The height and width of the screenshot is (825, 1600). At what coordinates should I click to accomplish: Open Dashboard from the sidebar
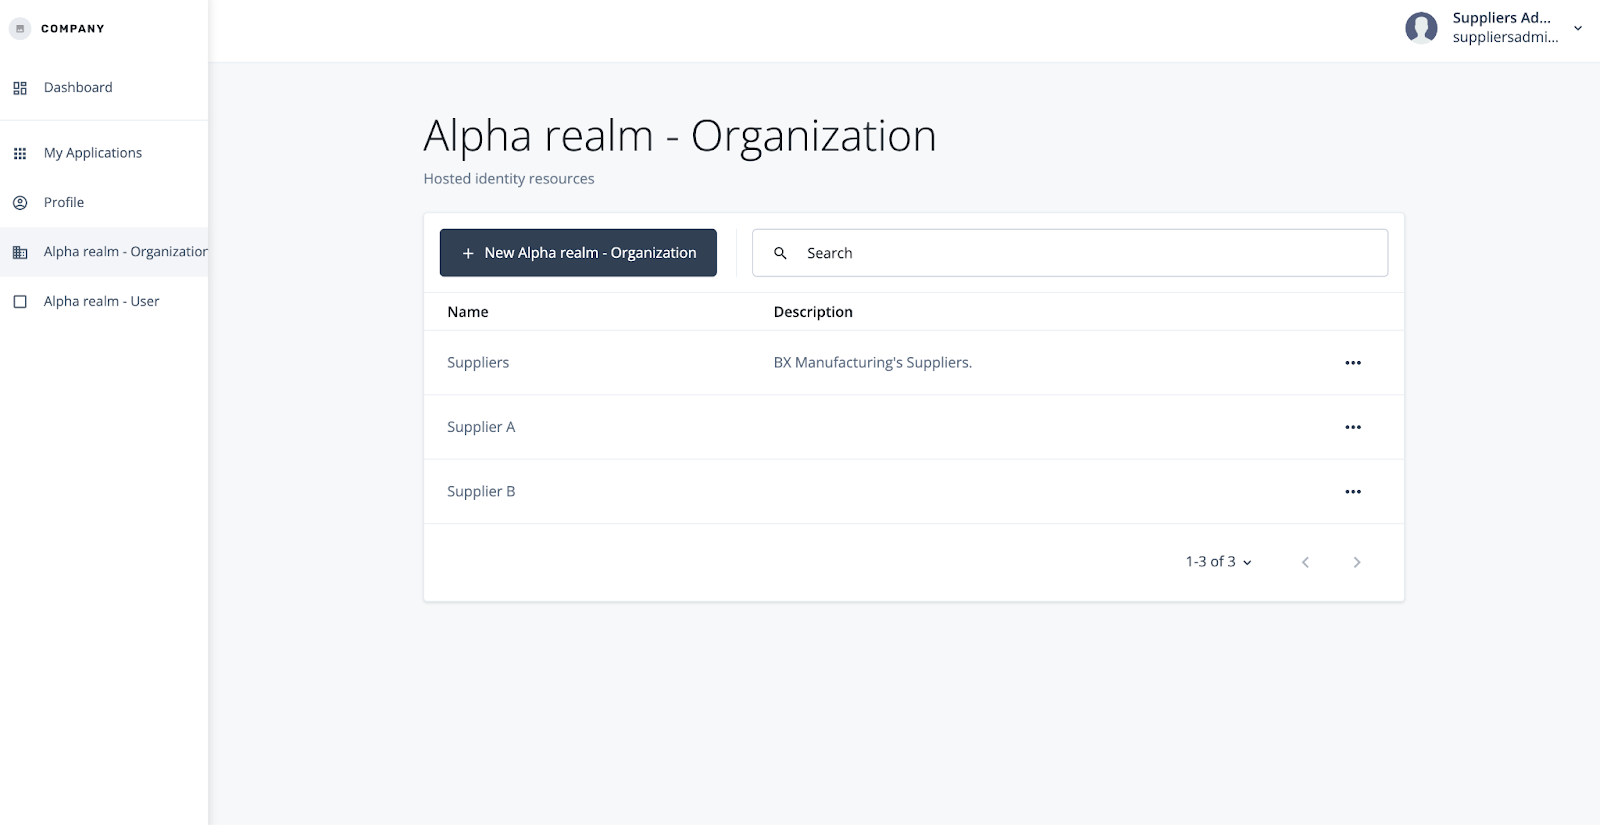pos(78,88)
